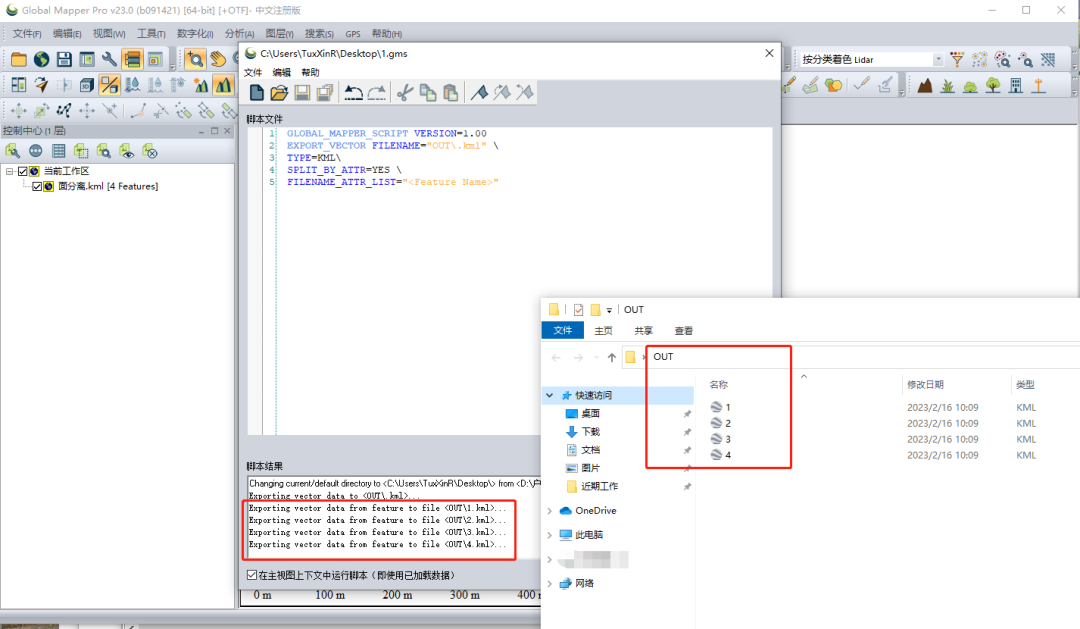Image resolution: width=1080 pixels, height=629 pixels.
Task: Switch to Explorer 查看 tab
Action: (x=683, y=331)
